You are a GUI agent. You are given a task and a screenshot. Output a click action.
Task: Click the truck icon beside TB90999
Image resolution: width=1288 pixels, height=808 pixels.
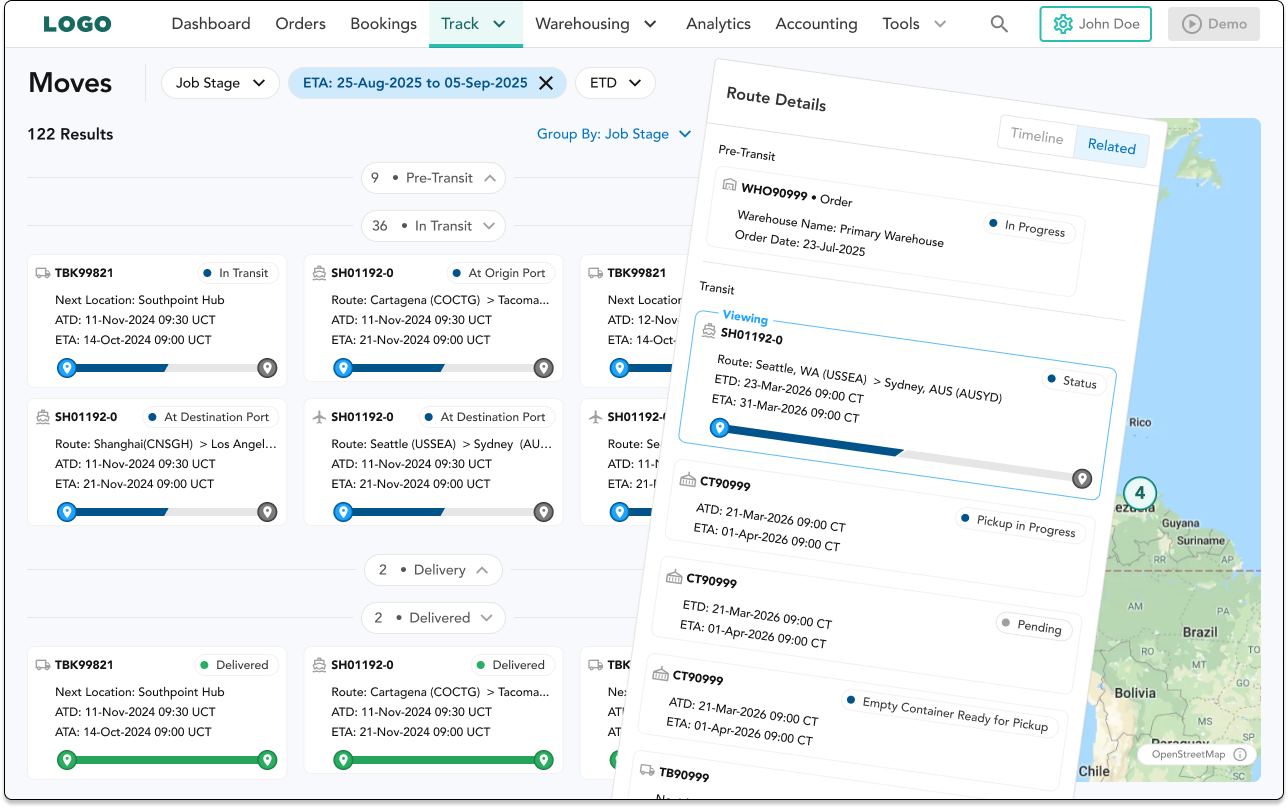[647, 770]
